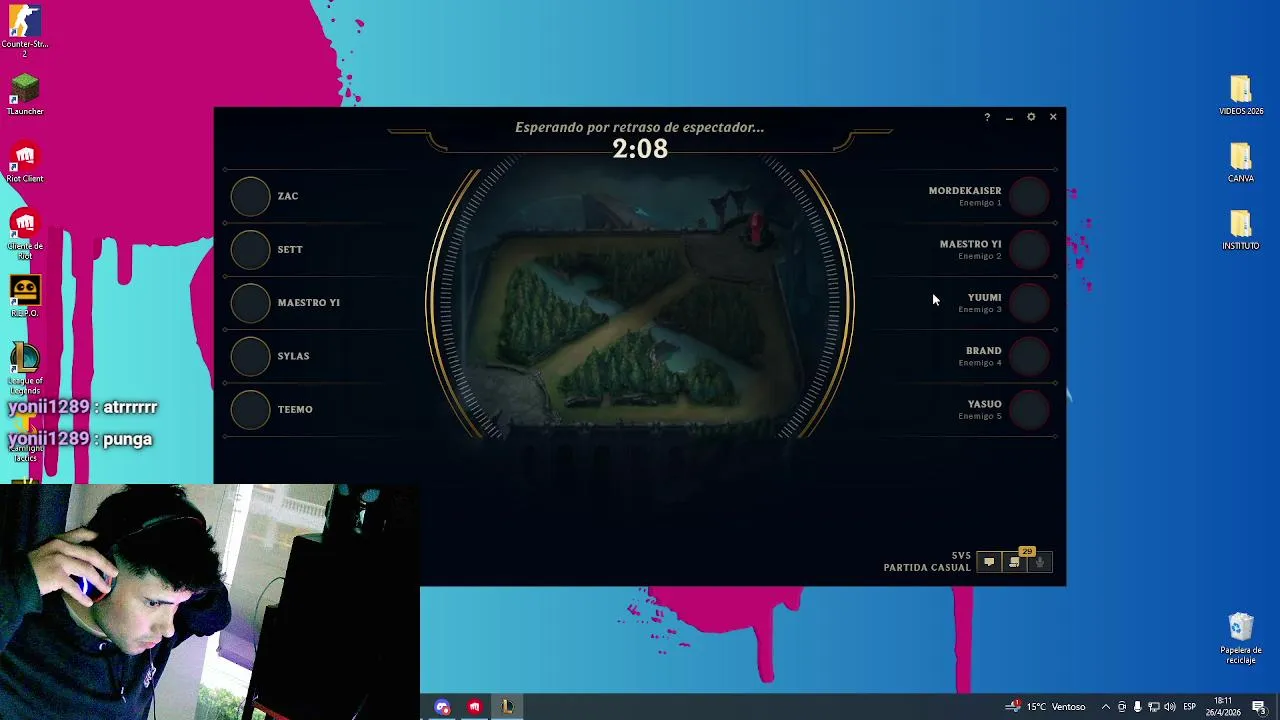Open the Riot Client desktop shortcut
Screen dimensions: 1280x720
[x=25, y=163]
